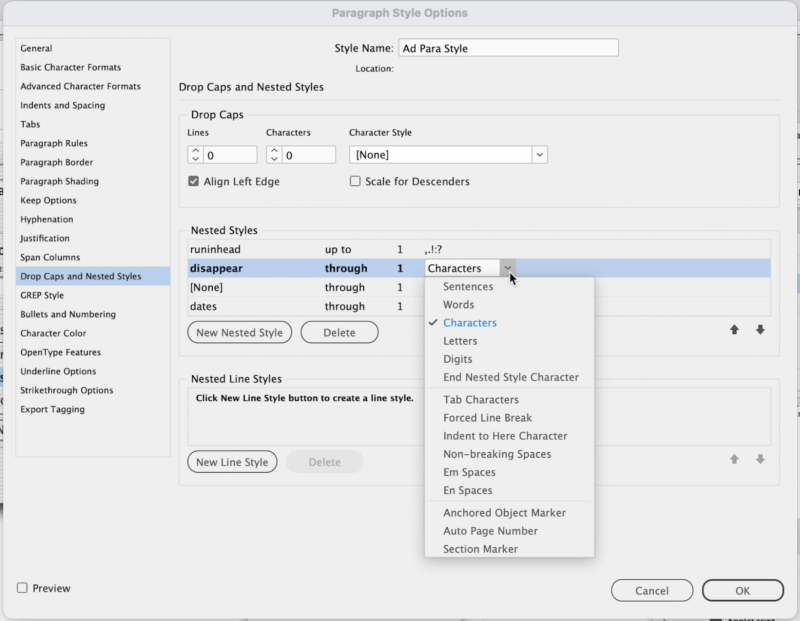Select the runinhead nested style row
The height and width of the screenshot is (621, 800).
coord(479,249)
